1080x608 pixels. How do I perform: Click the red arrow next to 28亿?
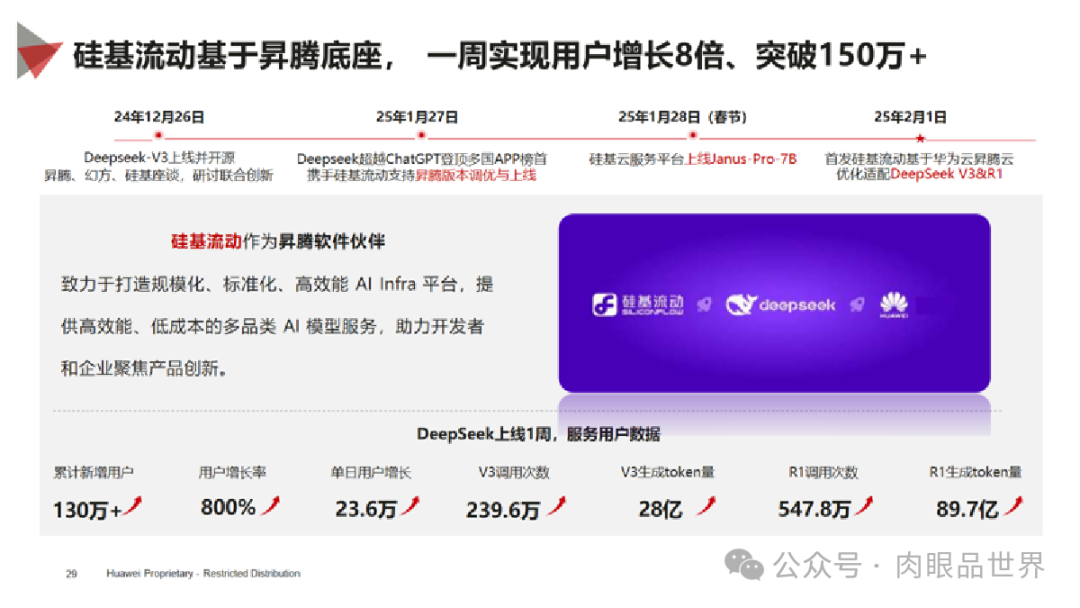pos(706,506)
